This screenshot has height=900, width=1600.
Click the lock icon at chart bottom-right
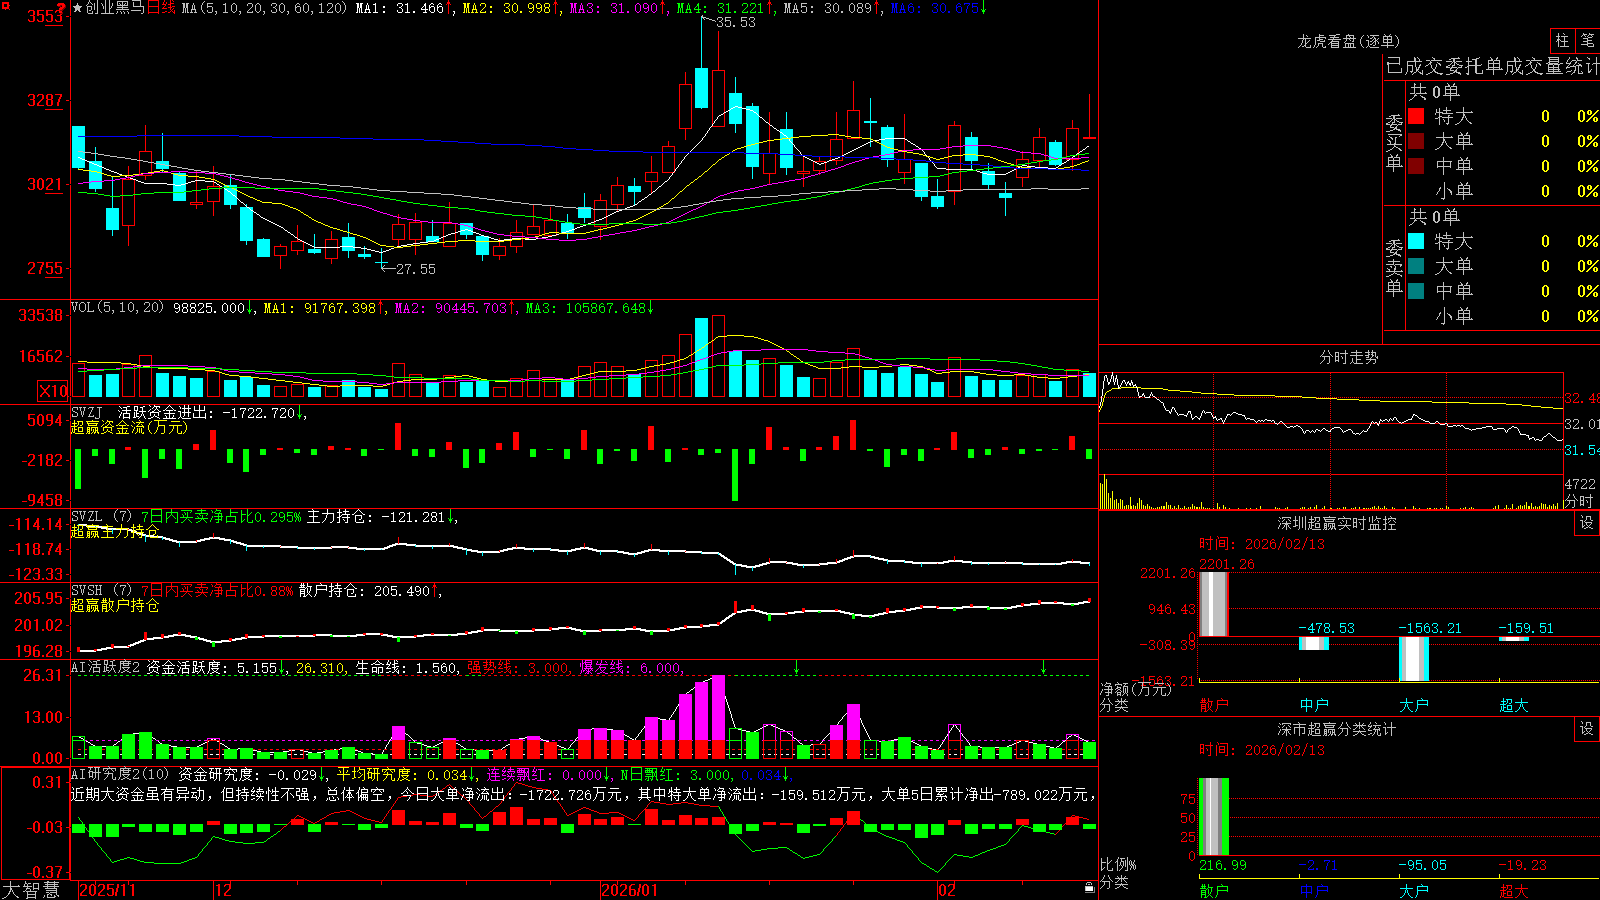click(1089, 888)
